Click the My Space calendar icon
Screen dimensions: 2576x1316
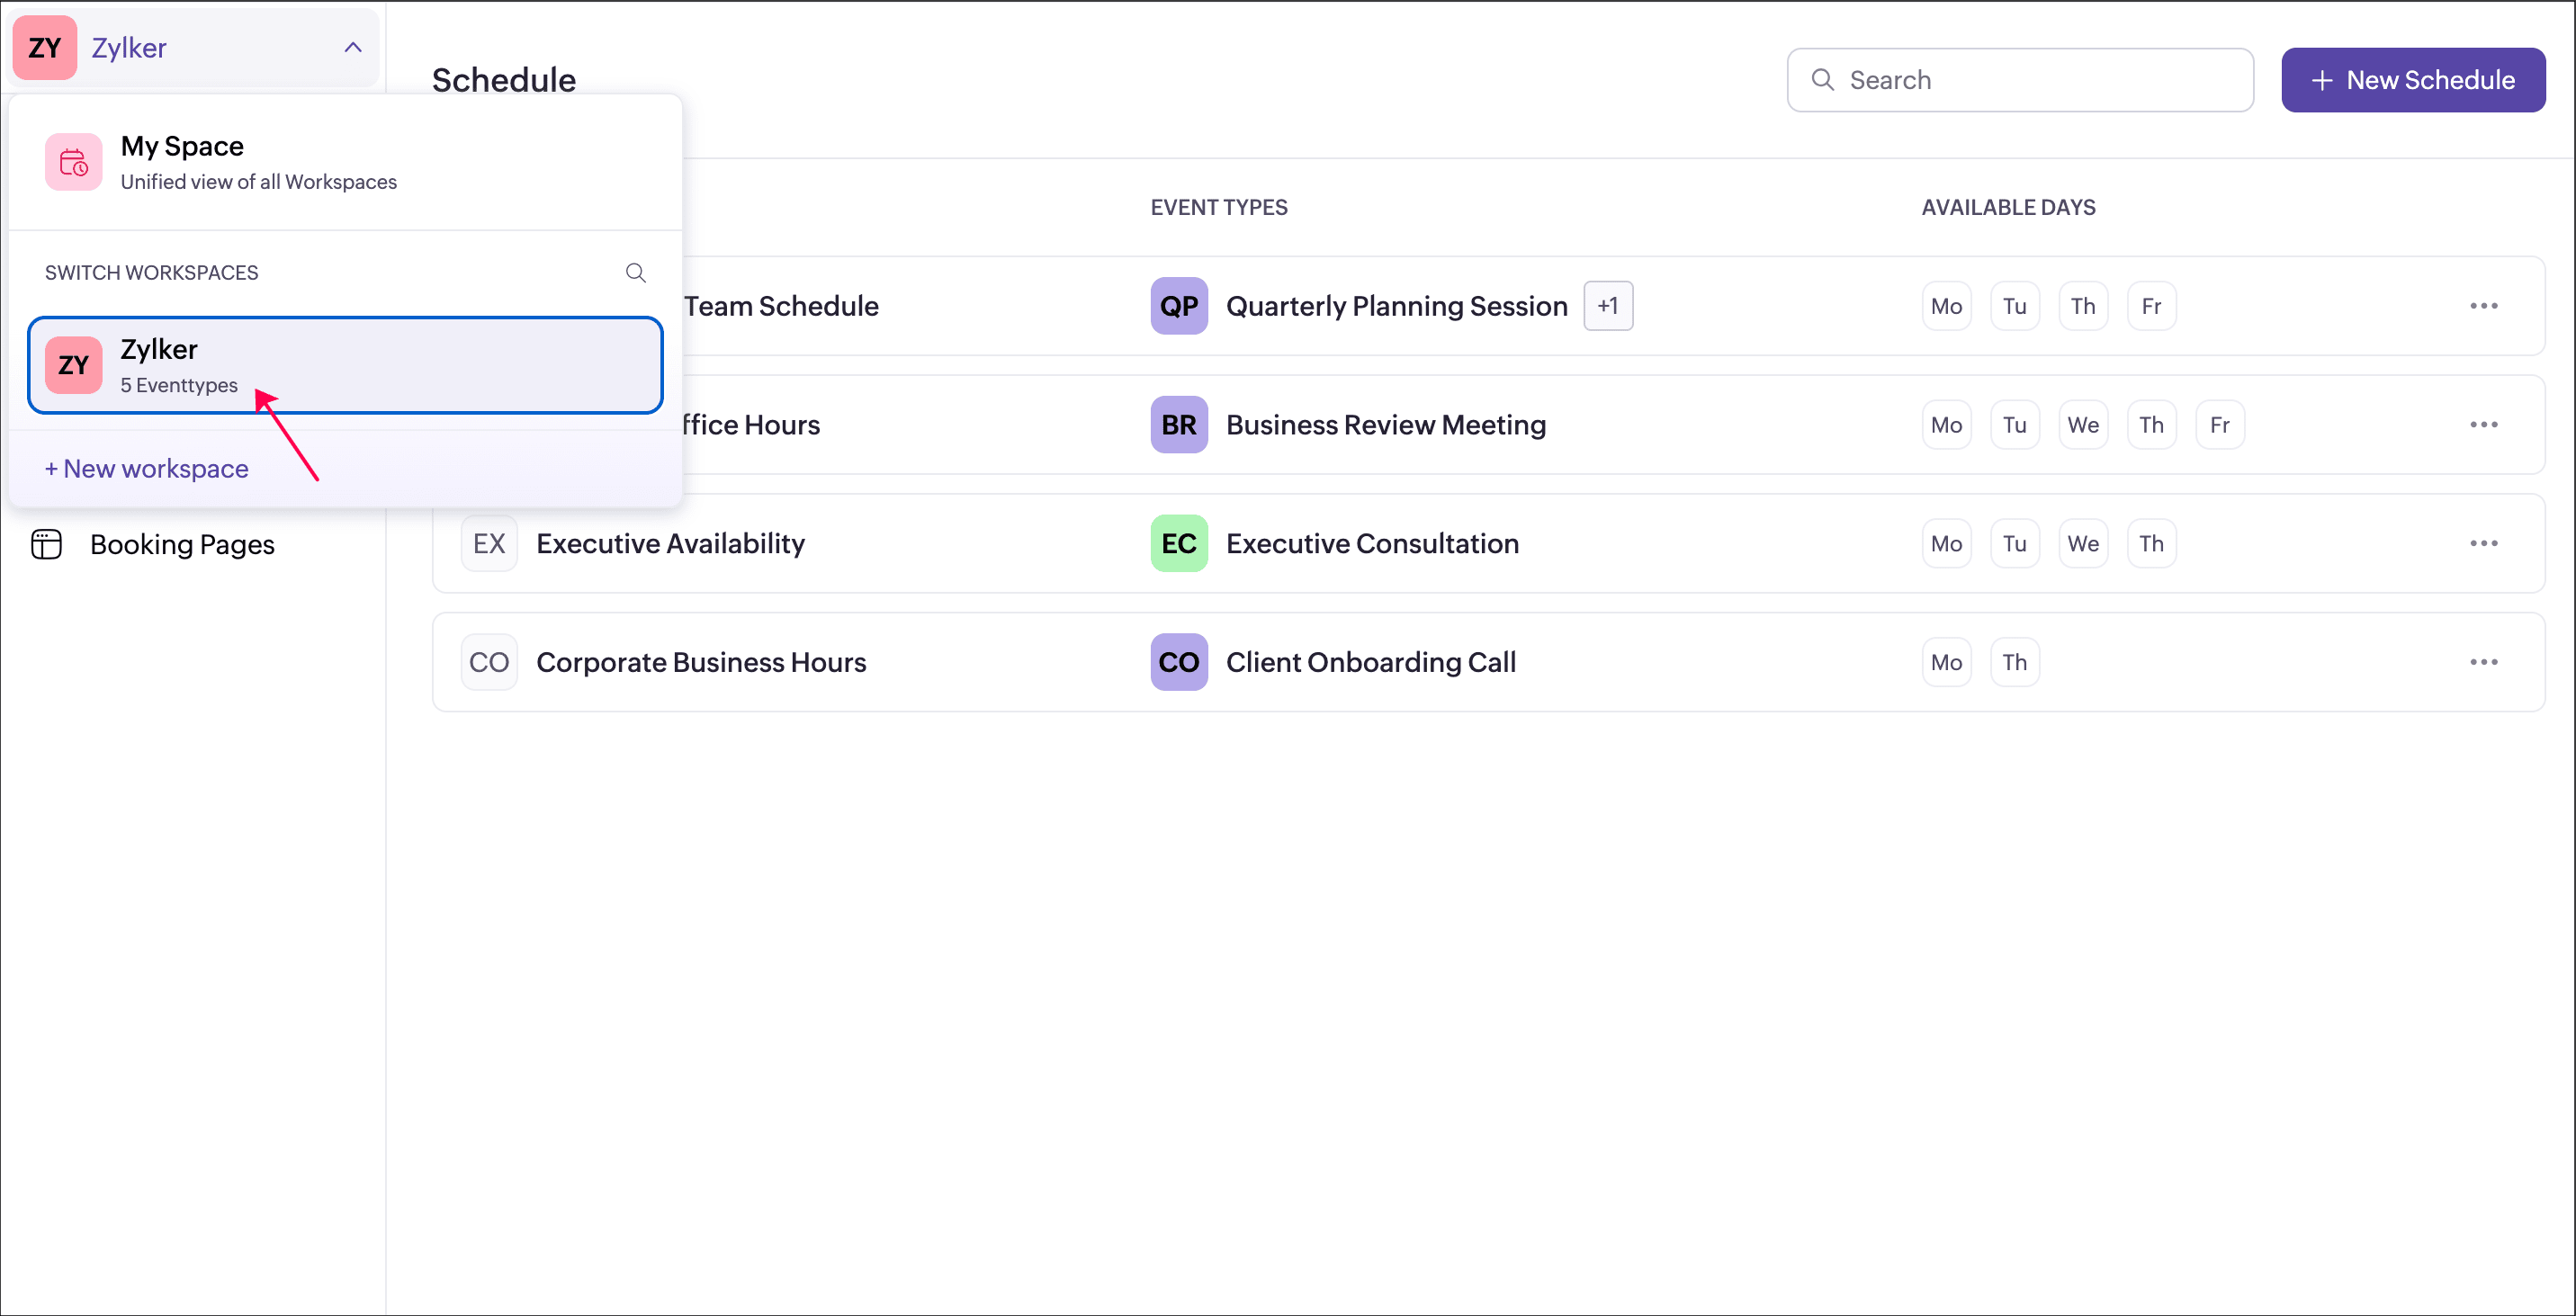pos(73,161)
